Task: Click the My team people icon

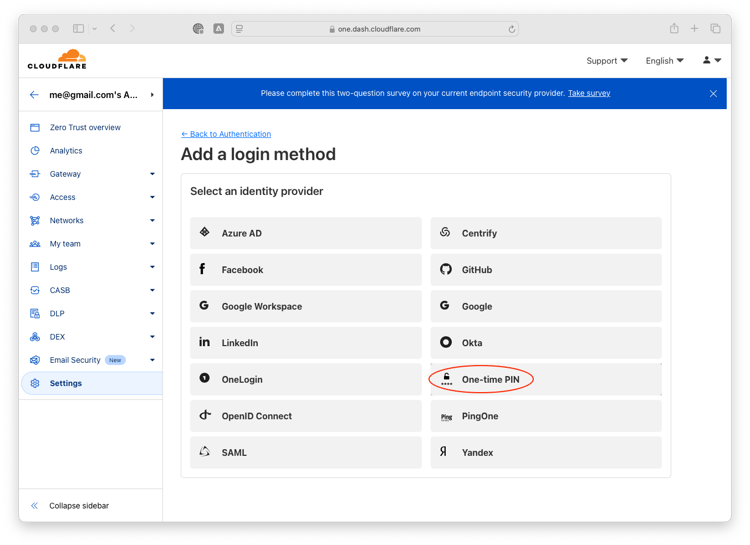Action: point(35,244)
